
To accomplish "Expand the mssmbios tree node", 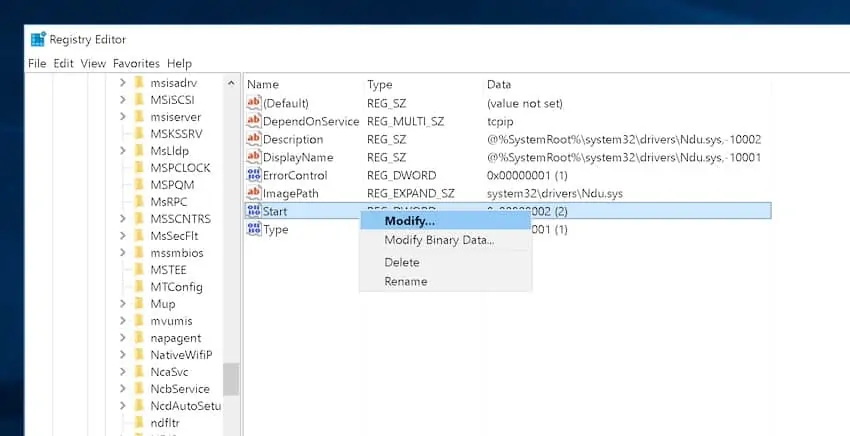I will [x=123, y=253].
